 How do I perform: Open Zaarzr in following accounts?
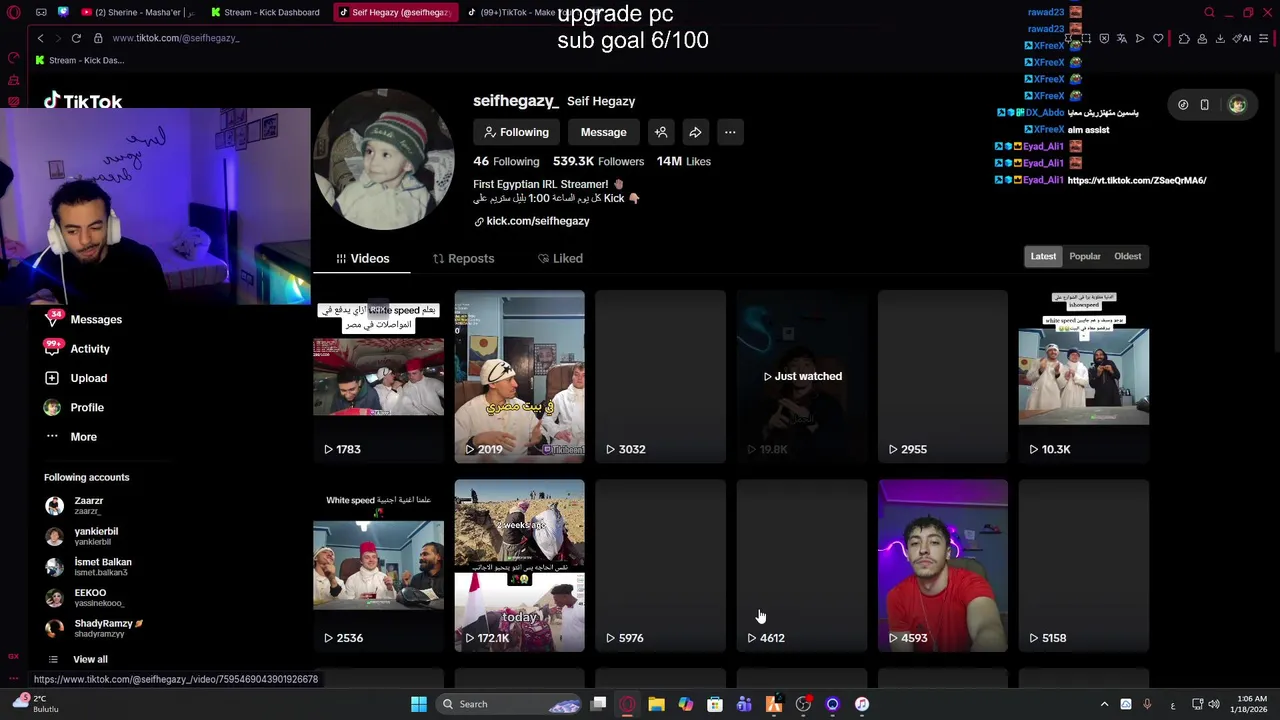[x=88, y=505]
